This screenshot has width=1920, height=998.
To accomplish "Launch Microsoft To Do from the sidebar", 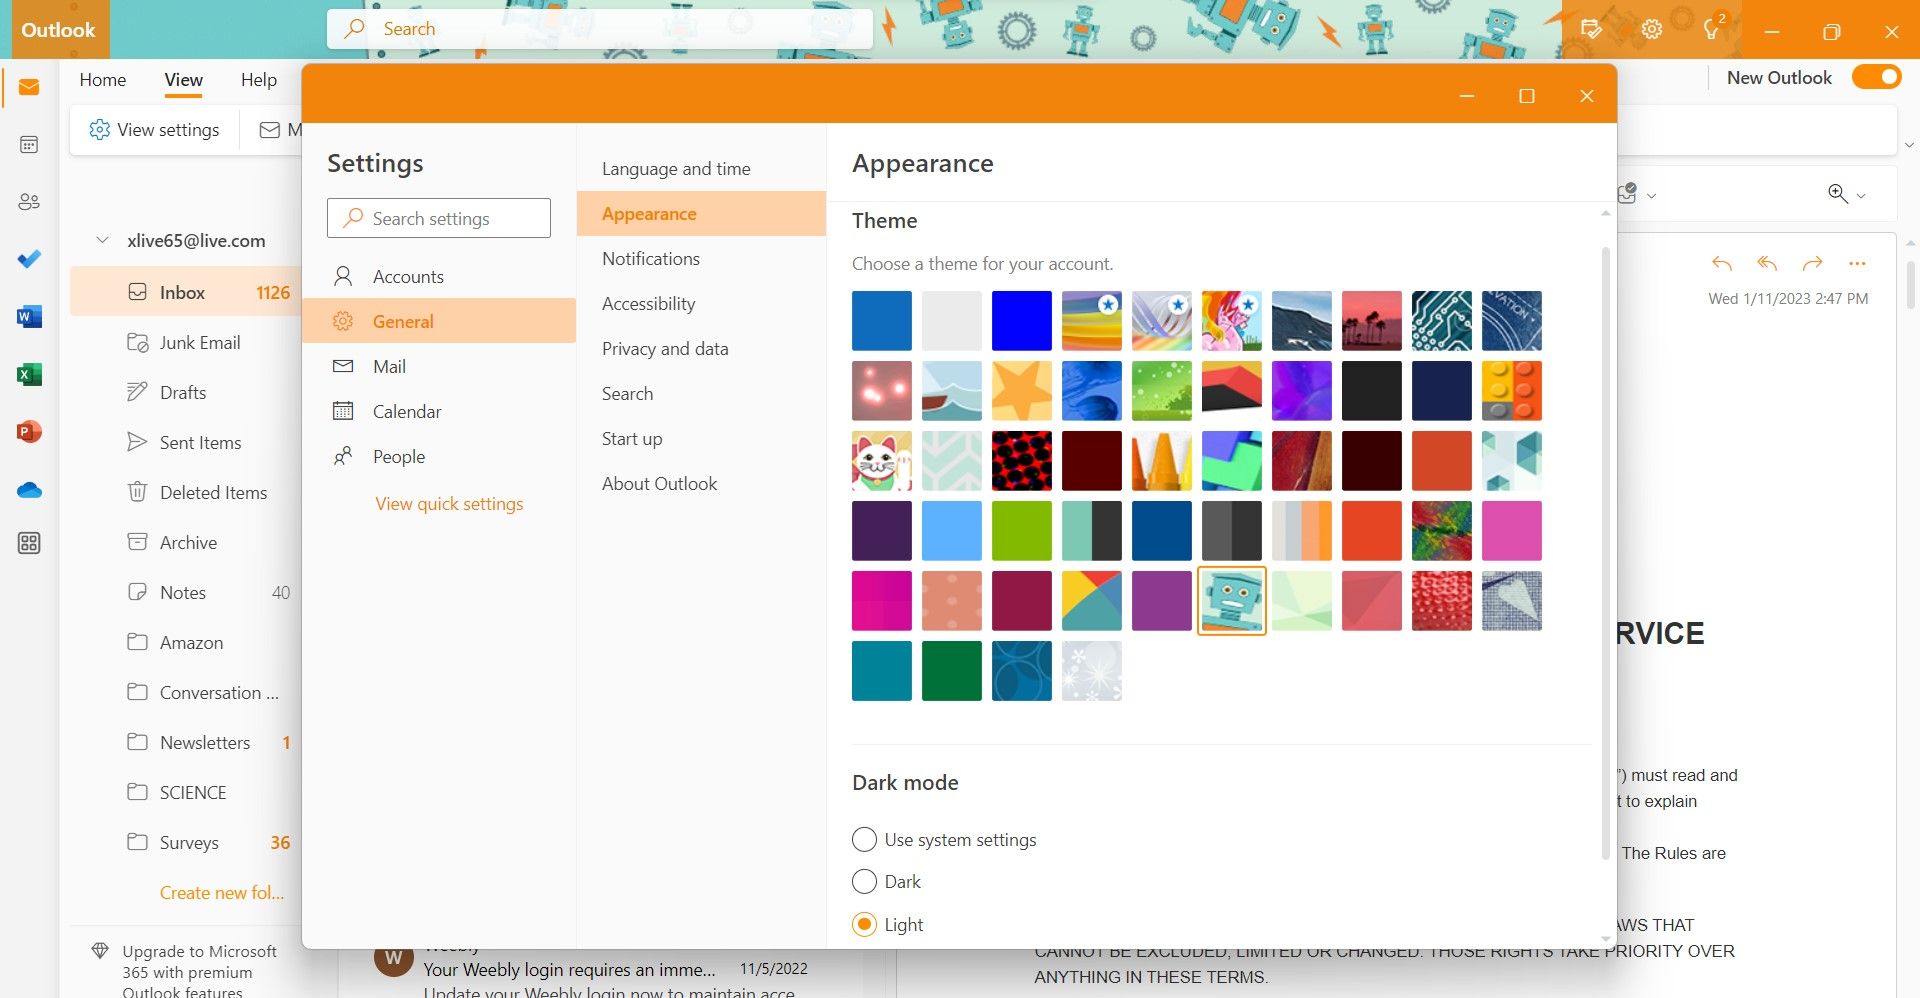I will pyautogui.click(x=29, y=258).
